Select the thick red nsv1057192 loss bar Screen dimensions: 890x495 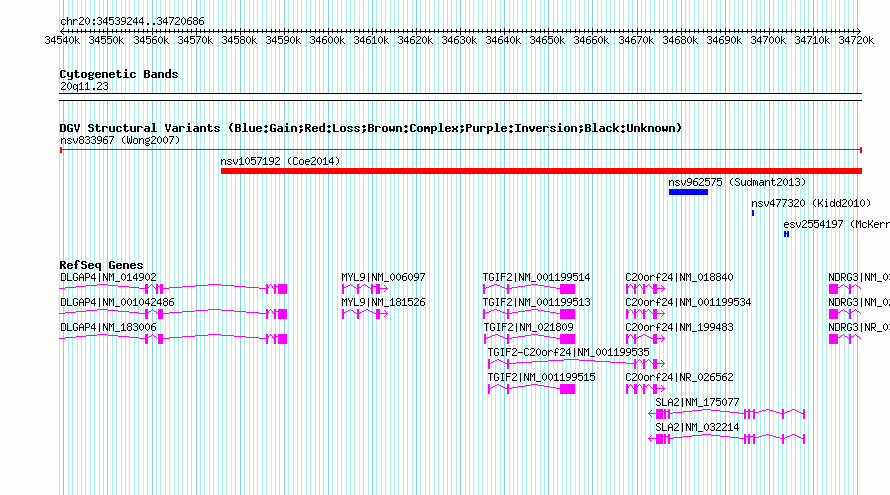click(x=541, y=171)
